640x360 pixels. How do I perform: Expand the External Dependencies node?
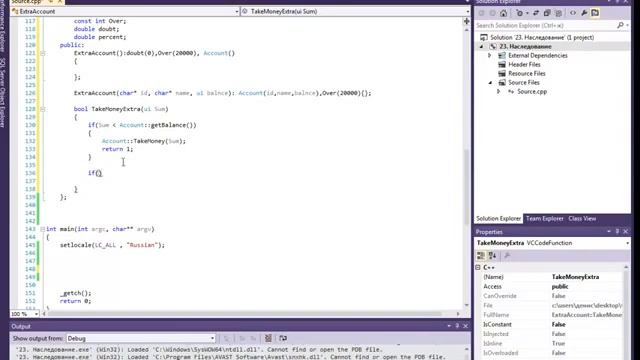coord(490,56)
